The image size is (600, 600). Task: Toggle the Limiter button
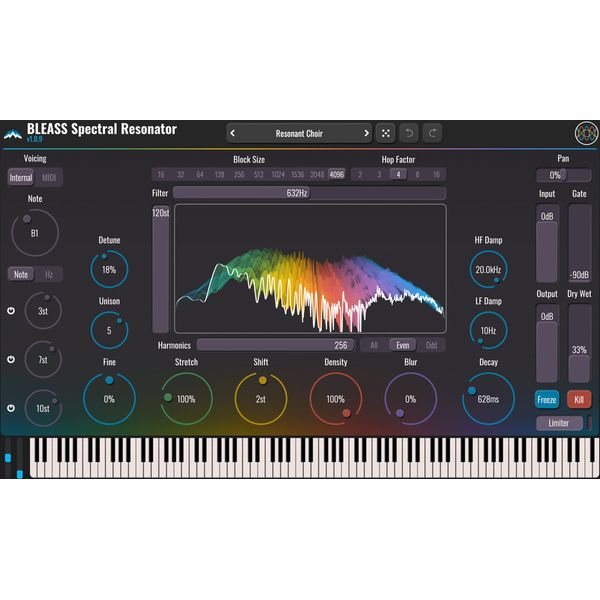[559, 423]
